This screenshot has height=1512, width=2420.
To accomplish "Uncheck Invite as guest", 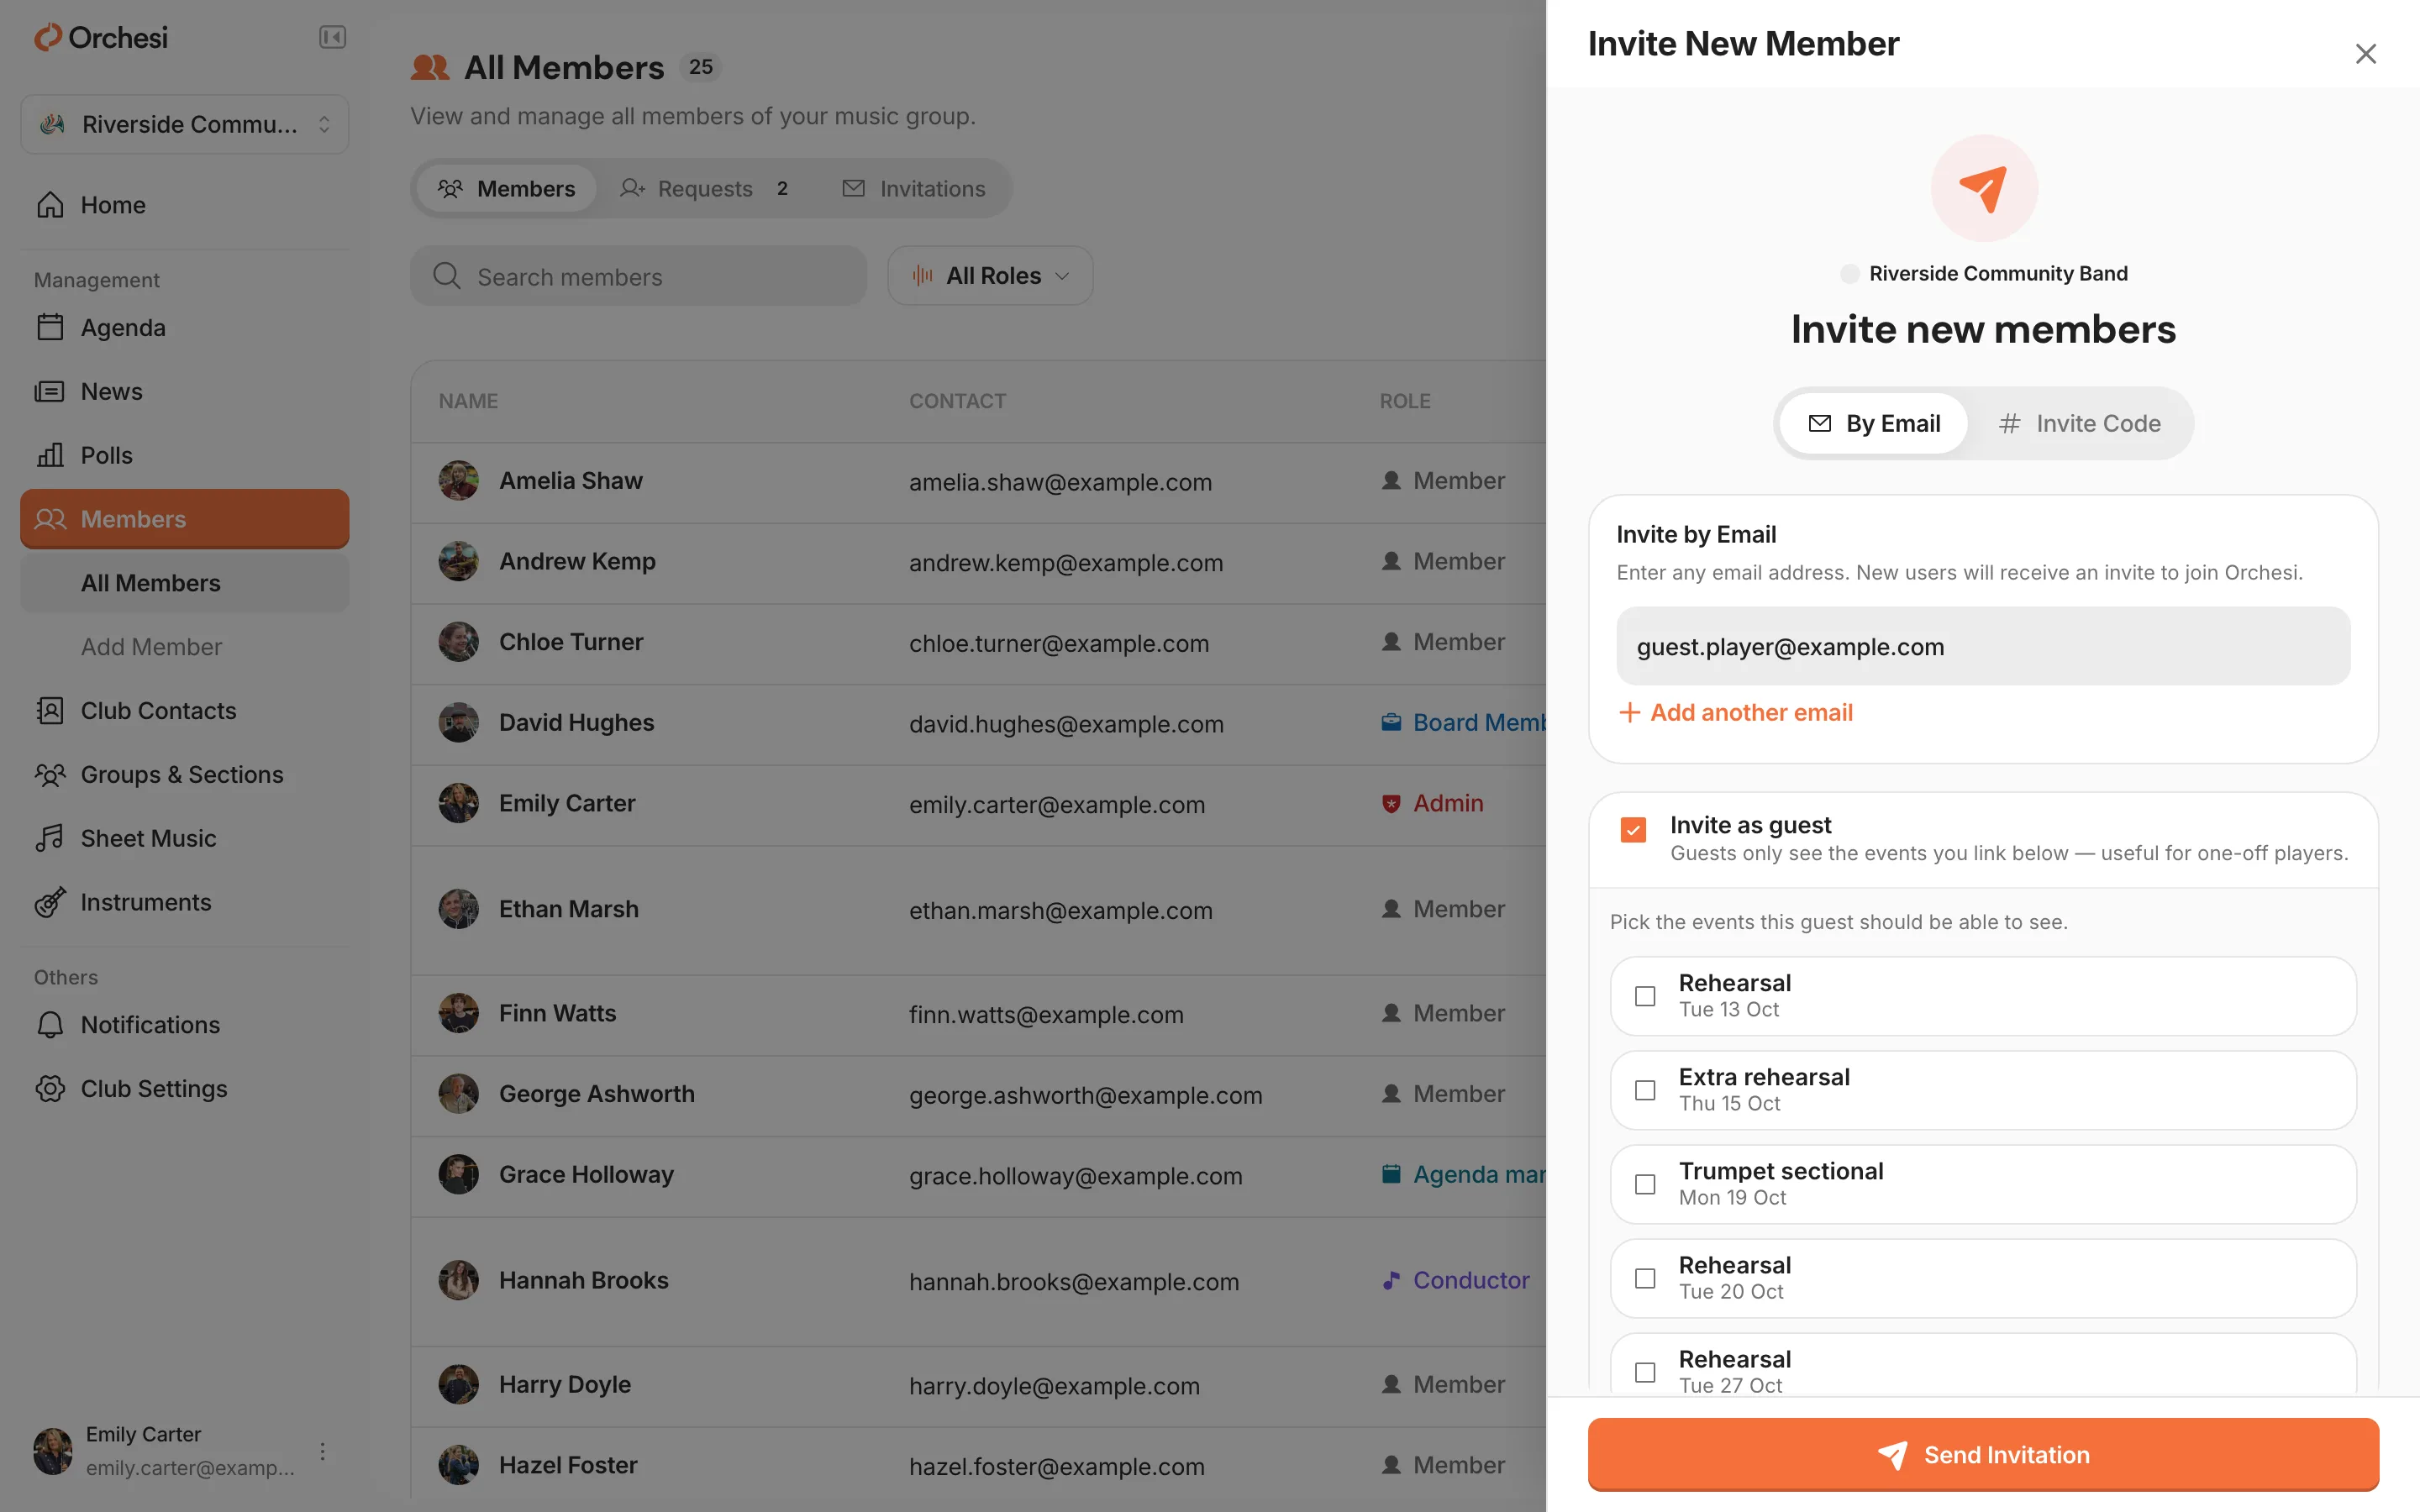I will pos(1633,830).
